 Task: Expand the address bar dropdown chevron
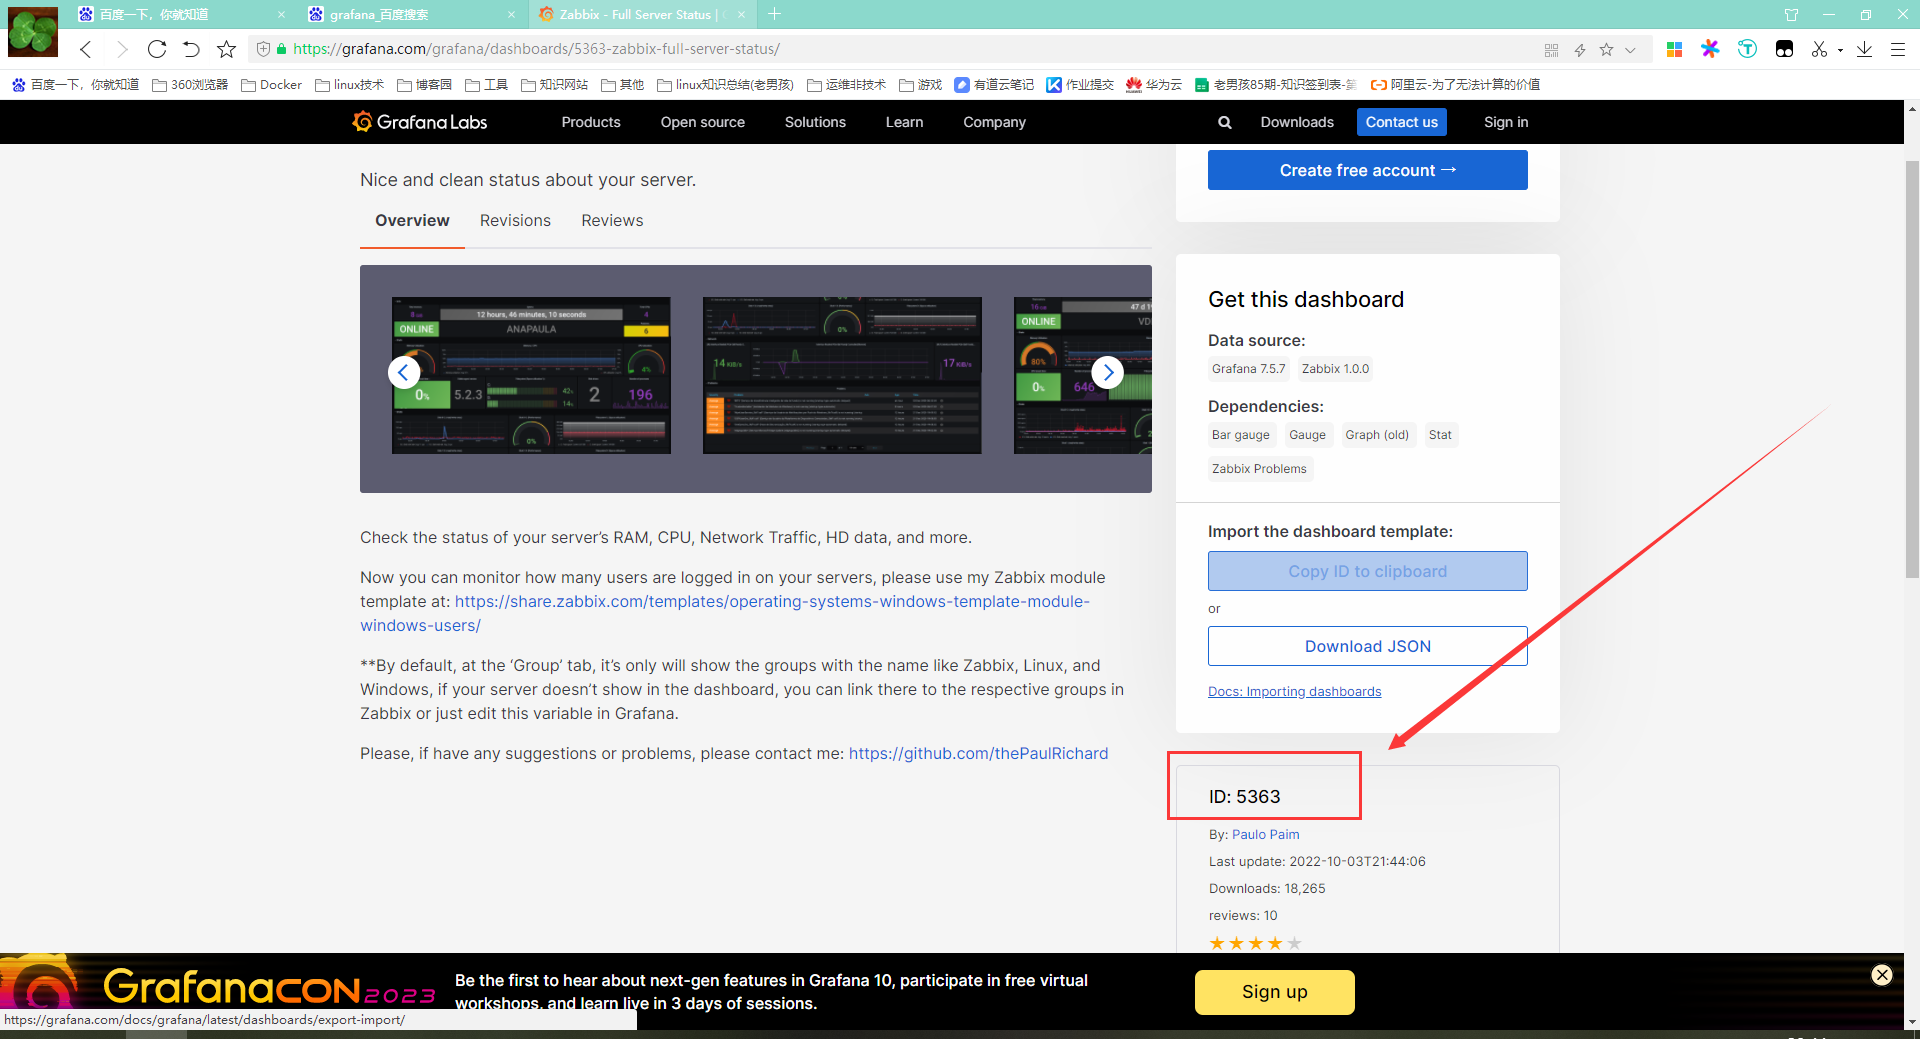1630,50
